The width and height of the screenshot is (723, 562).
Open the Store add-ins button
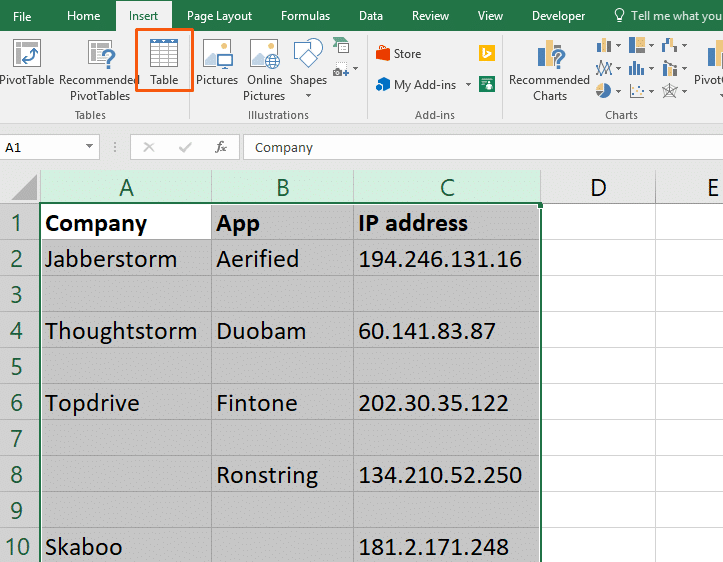click(x=398, y=54)
